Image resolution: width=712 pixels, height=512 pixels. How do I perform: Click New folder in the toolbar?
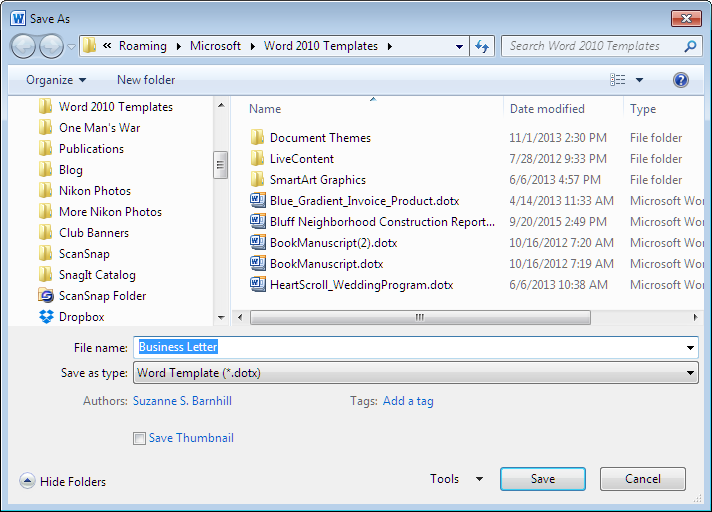[x=146, y=80]
